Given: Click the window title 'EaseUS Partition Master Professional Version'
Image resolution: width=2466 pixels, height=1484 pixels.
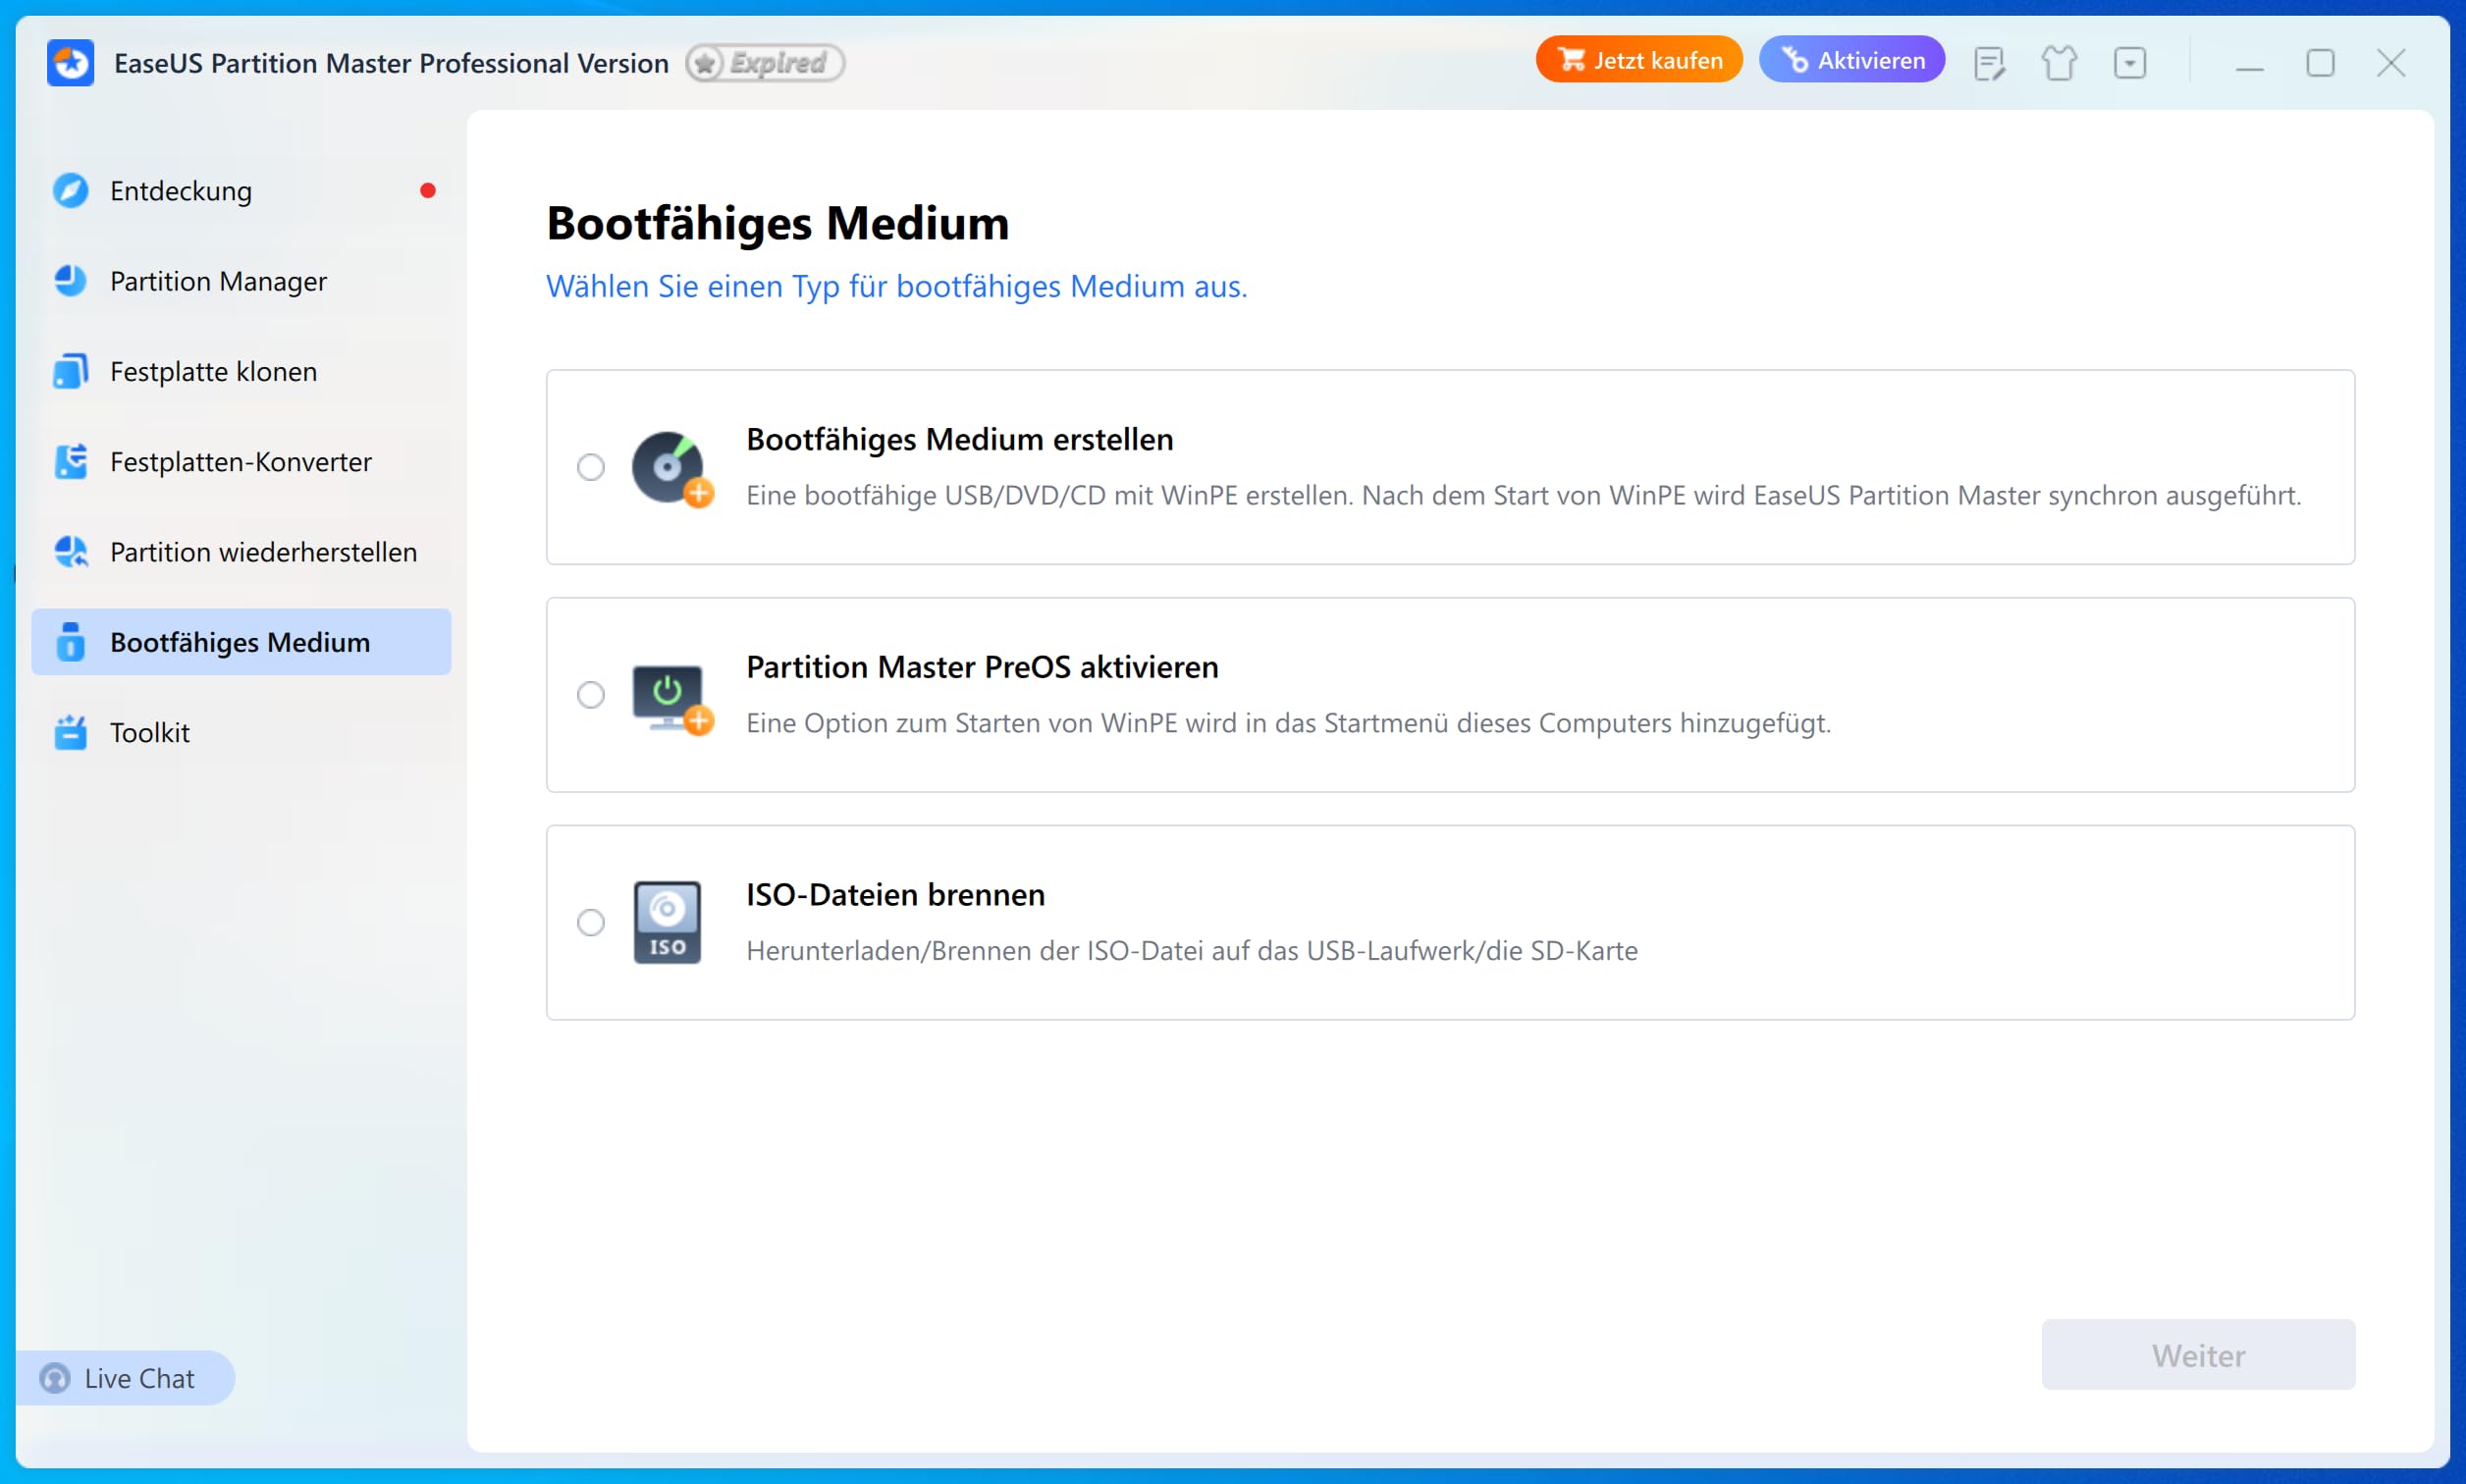Looking at the screenshot, I should click(391, 63).
